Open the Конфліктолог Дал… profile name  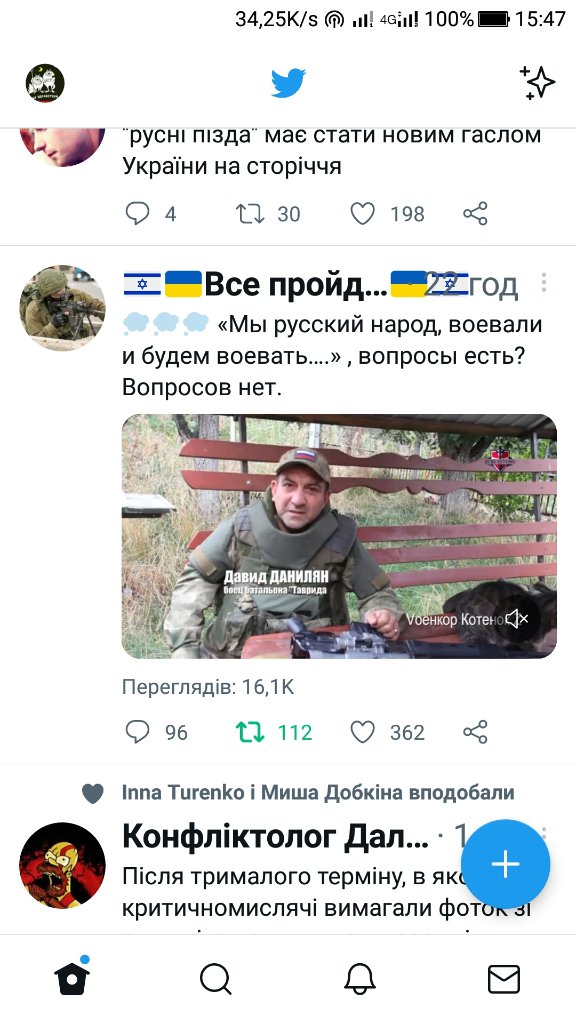(x=276, y=836)
